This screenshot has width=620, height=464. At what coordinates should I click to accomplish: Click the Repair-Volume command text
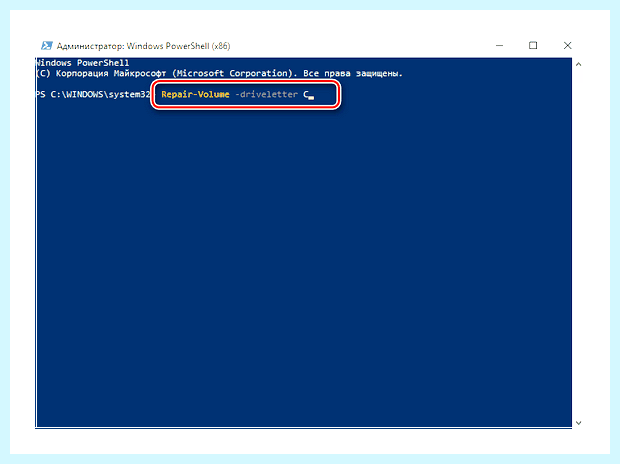(195, 95)
